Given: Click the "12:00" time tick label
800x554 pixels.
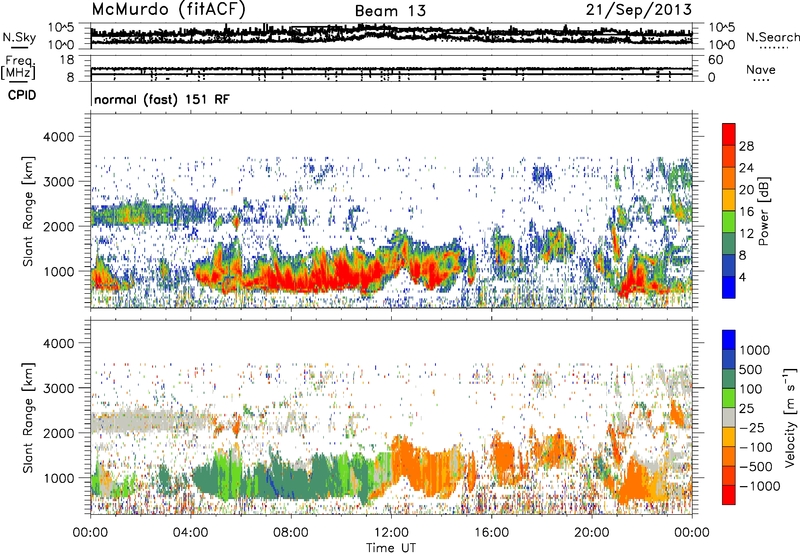Looking at the screenshot, I should [391, 533].
